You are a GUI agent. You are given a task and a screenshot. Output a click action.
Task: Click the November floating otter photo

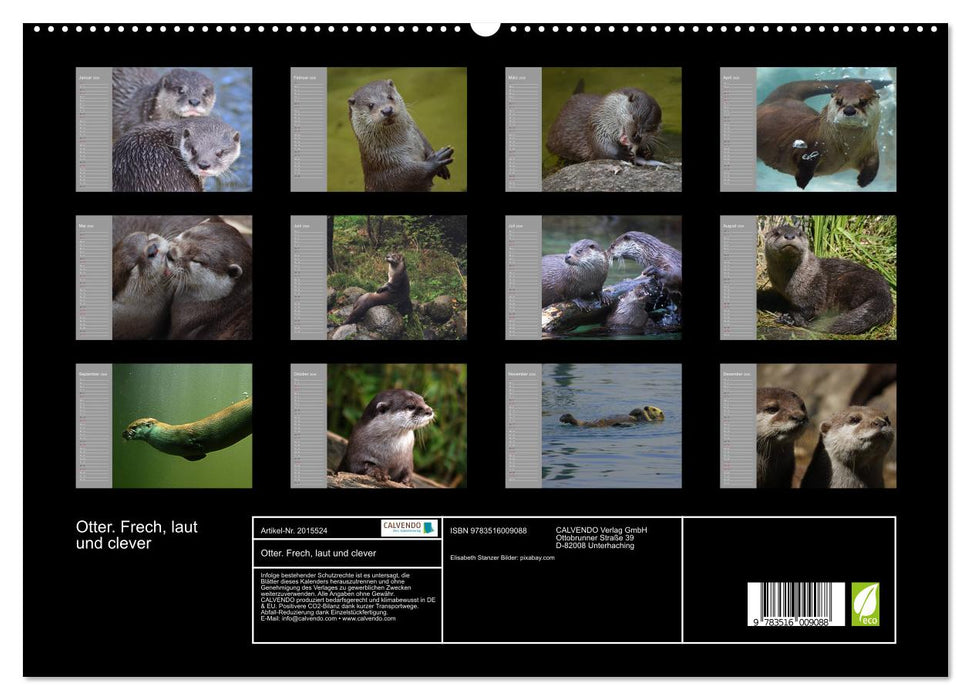pyautogui.click(x=610, y=427)
